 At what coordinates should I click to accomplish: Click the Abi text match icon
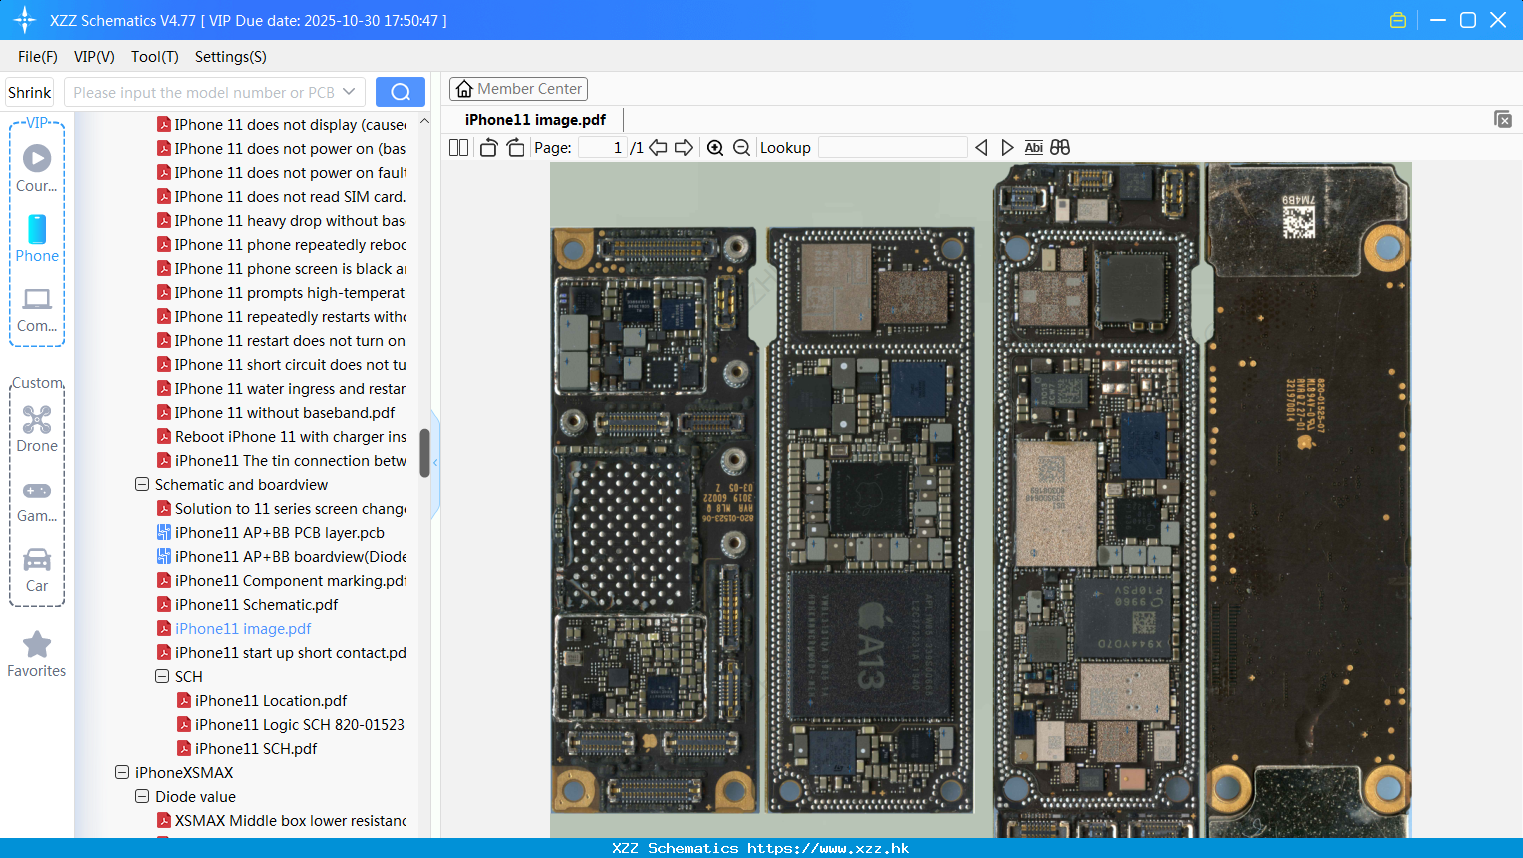click(x=1034, y=148)
